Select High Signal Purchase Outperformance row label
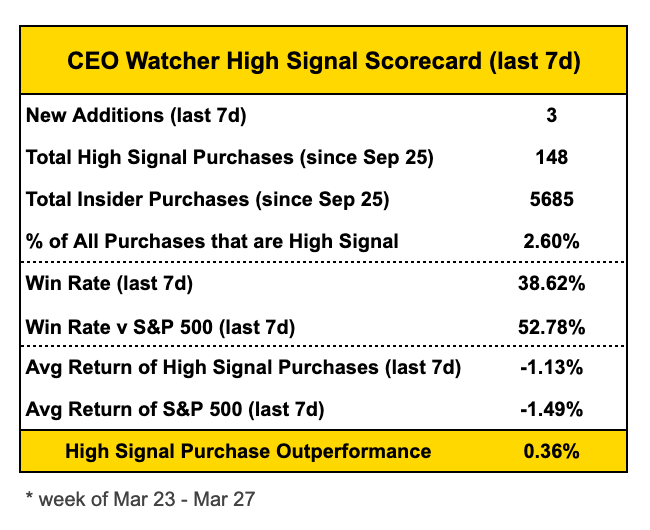 click(248, 451)
